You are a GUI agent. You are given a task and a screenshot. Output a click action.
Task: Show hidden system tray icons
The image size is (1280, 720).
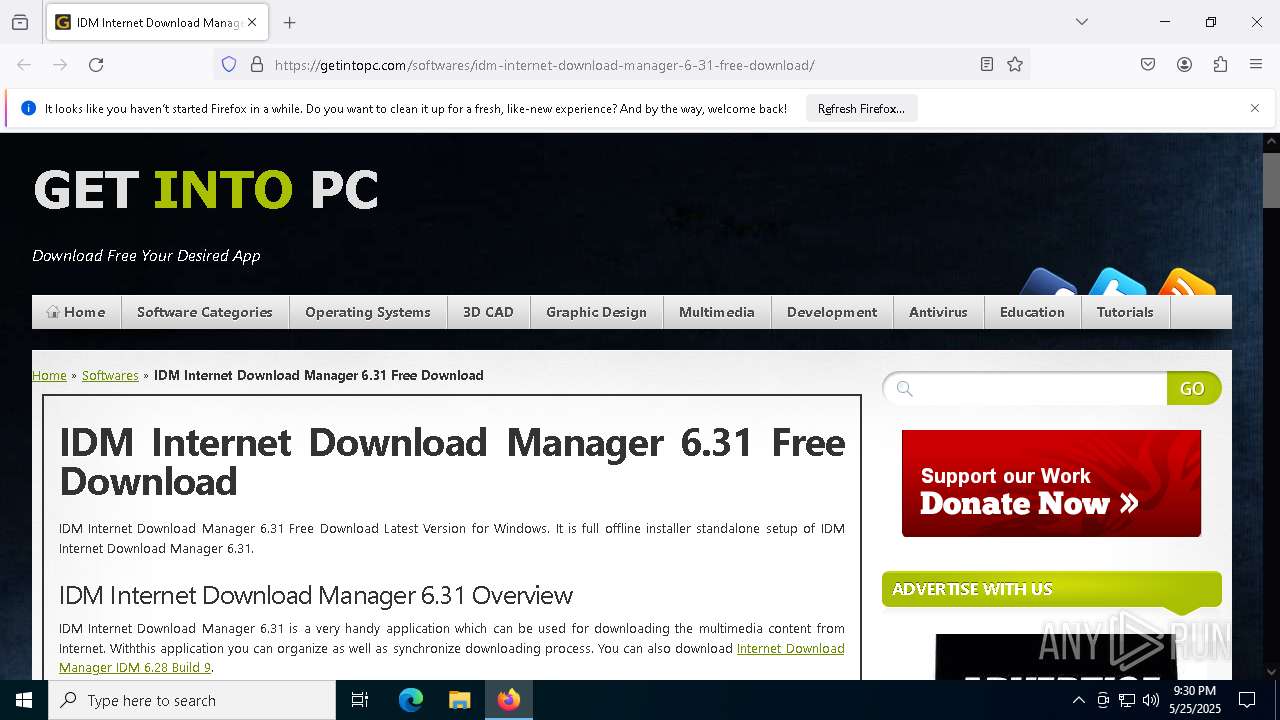point(1078,700)
